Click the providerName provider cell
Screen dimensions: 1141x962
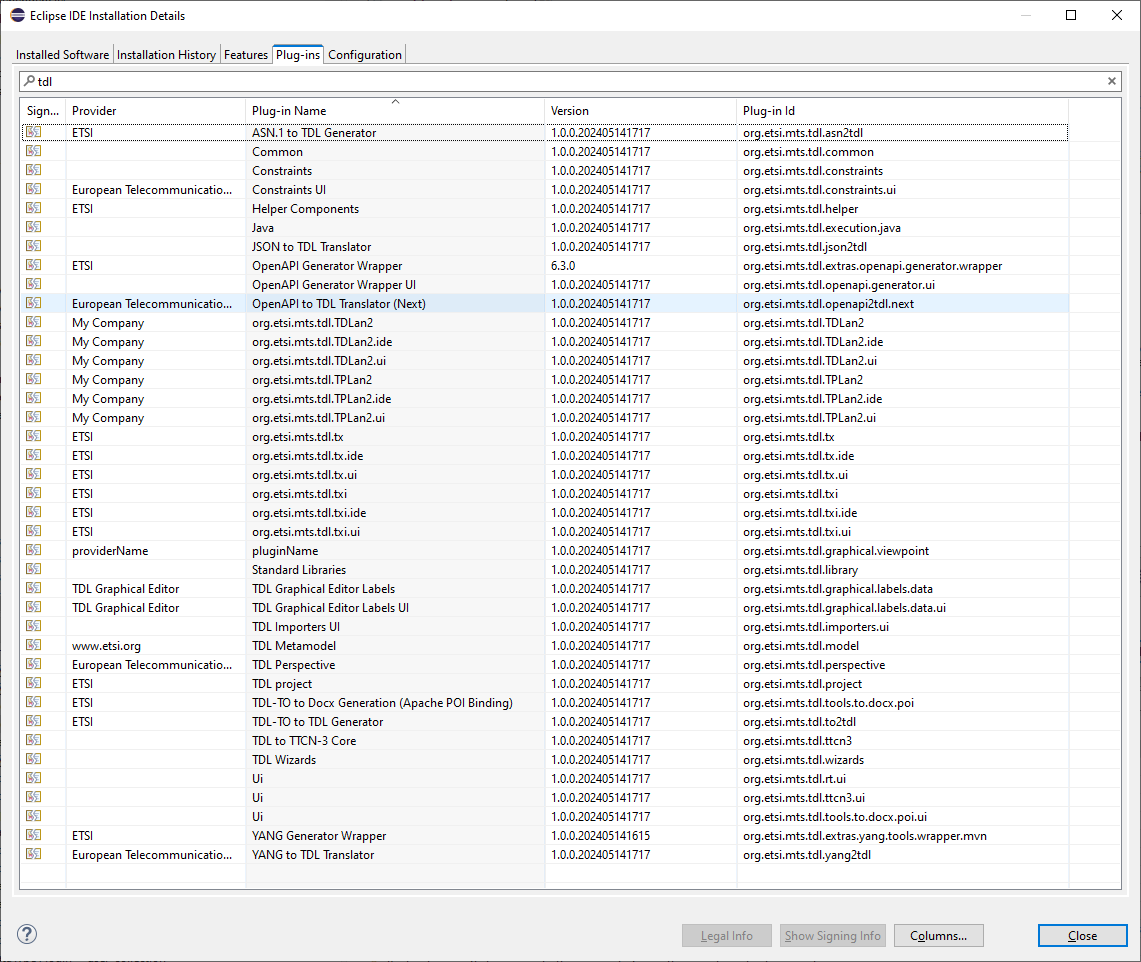click(110, 551)
